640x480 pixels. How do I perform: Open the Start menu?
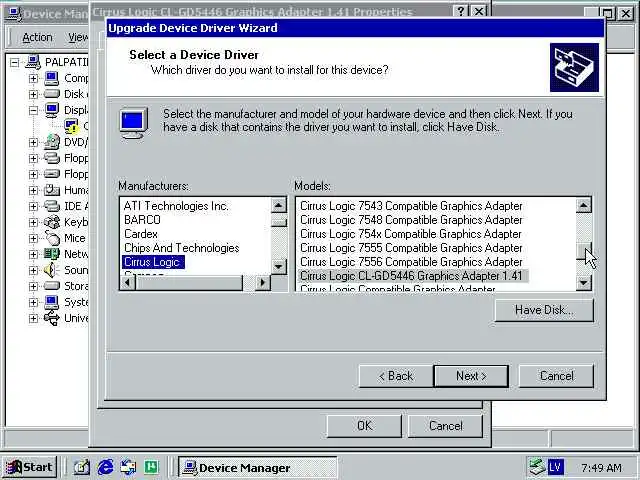pyautogui.click(x=30, y=467)
